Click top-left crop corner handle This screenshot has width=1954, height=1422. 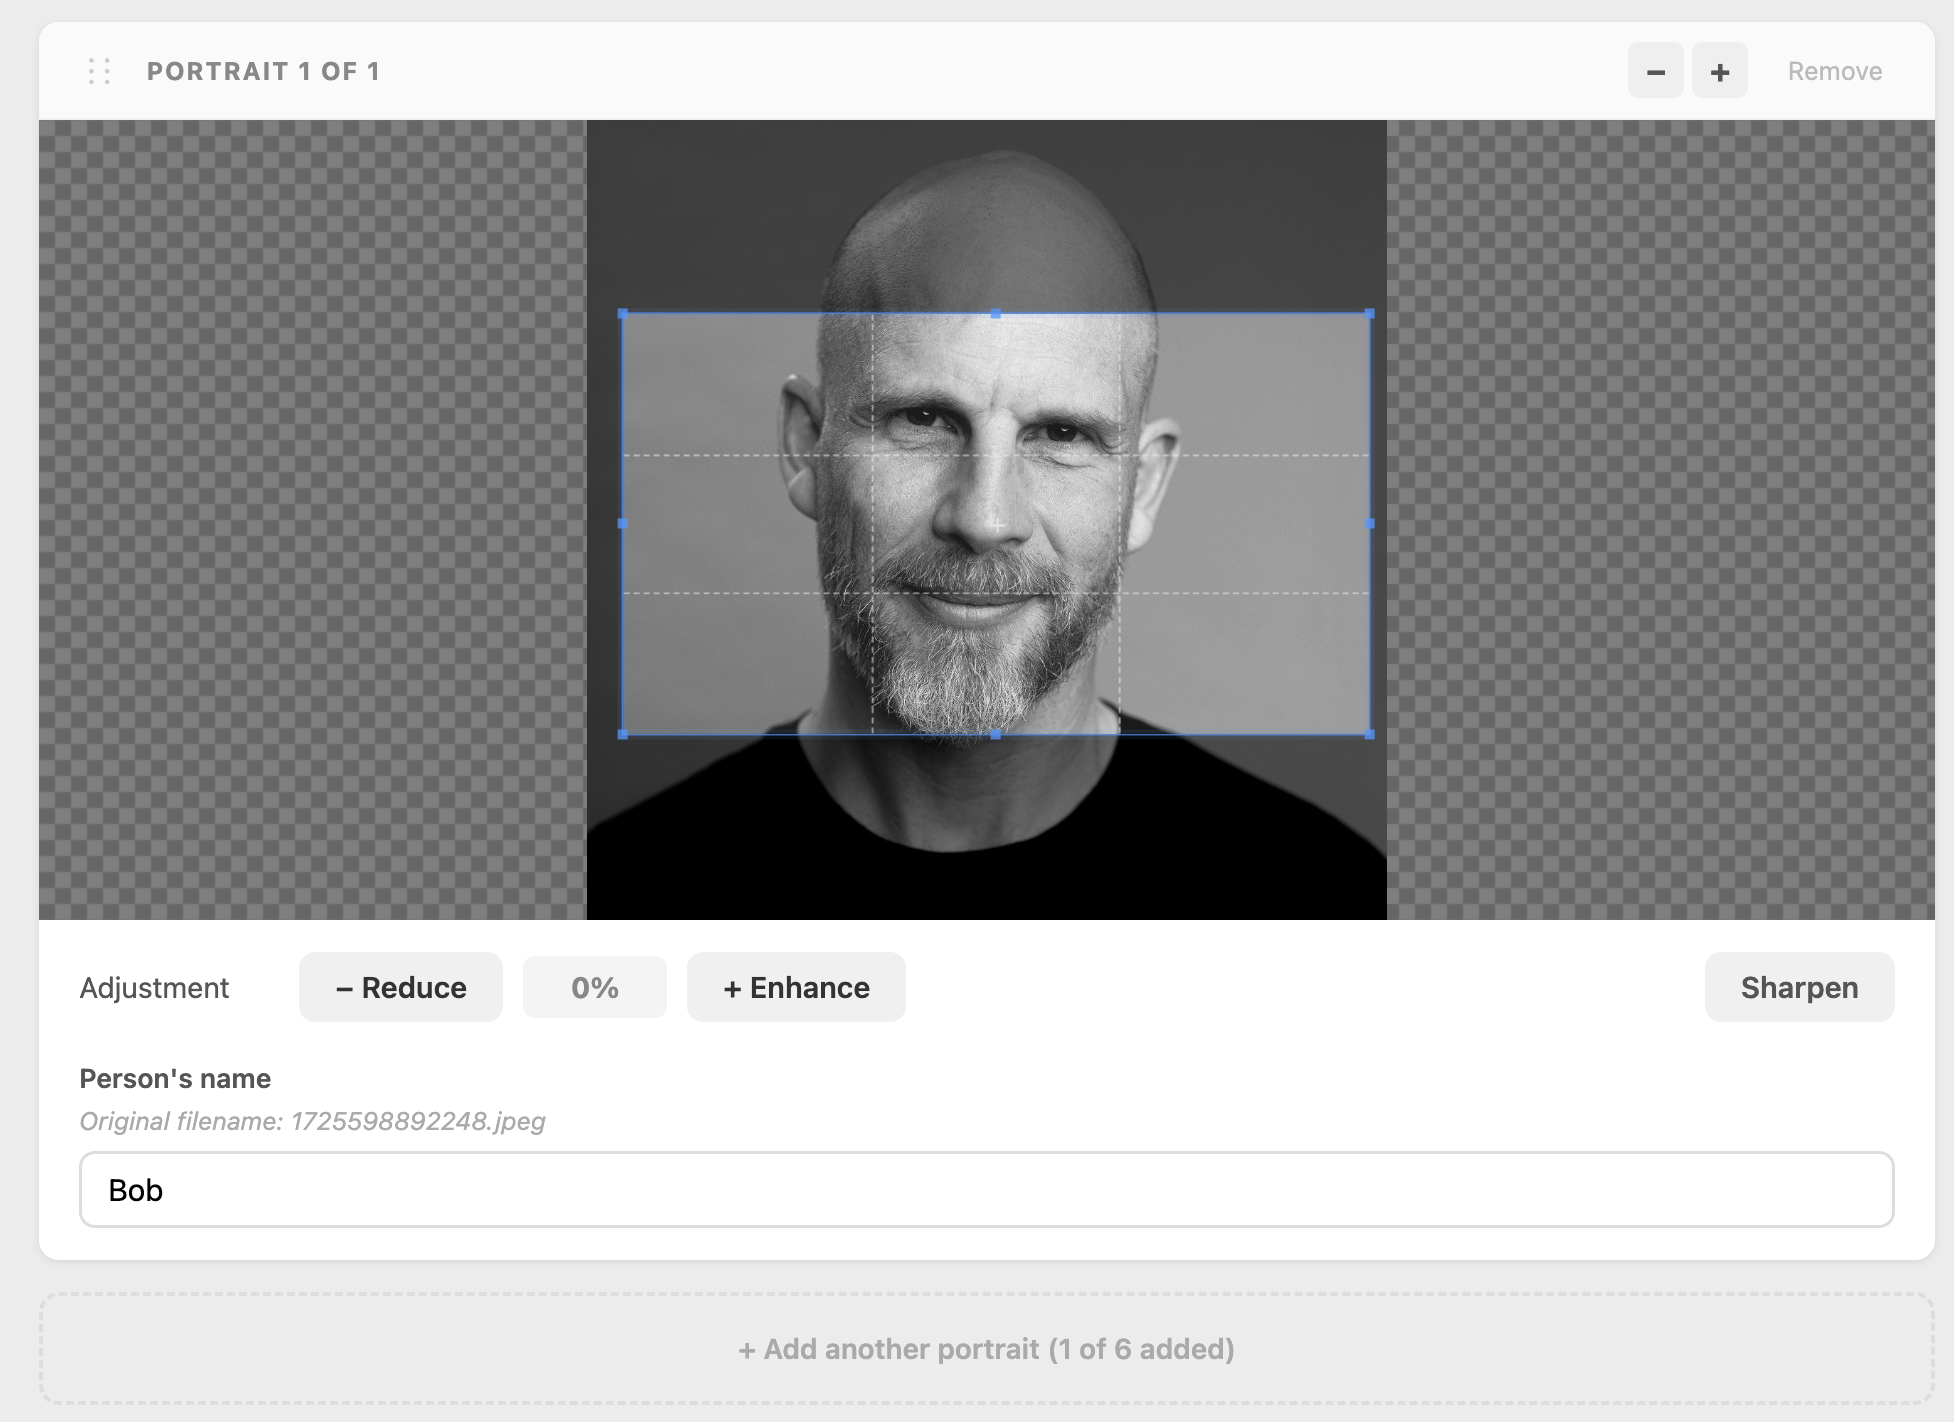tap(623, 314)
